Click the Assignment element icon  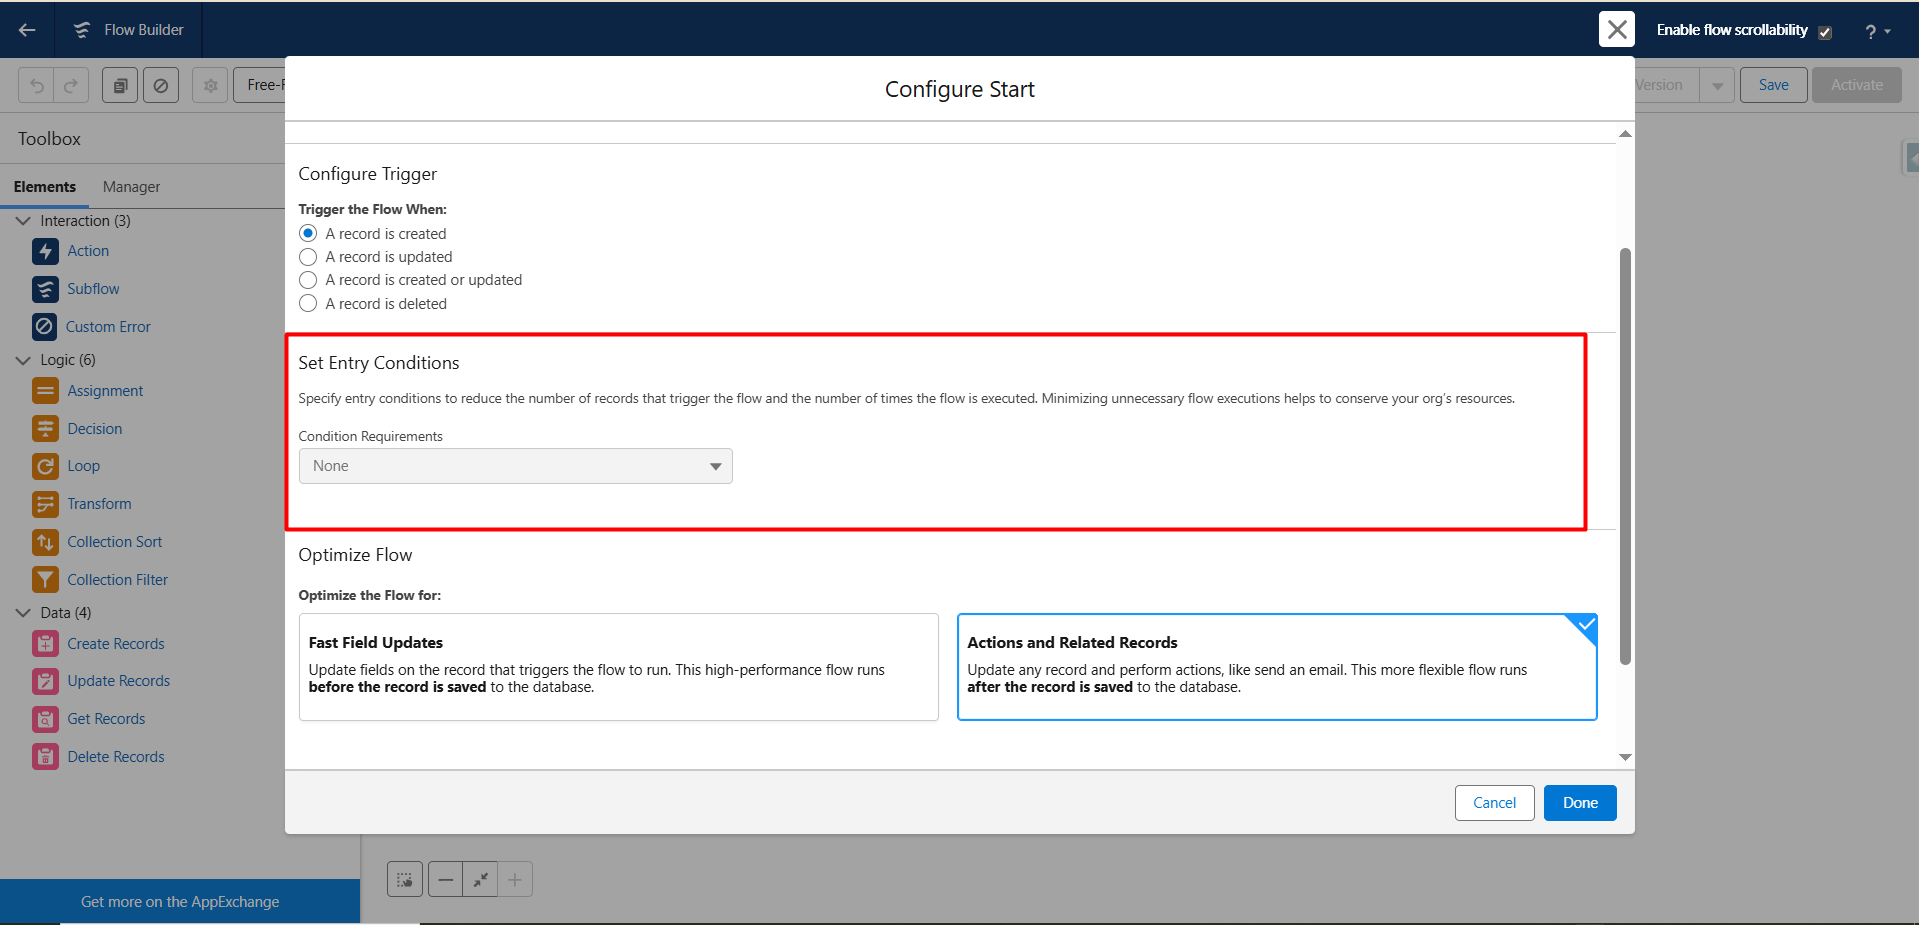click(x=45, y=391)
